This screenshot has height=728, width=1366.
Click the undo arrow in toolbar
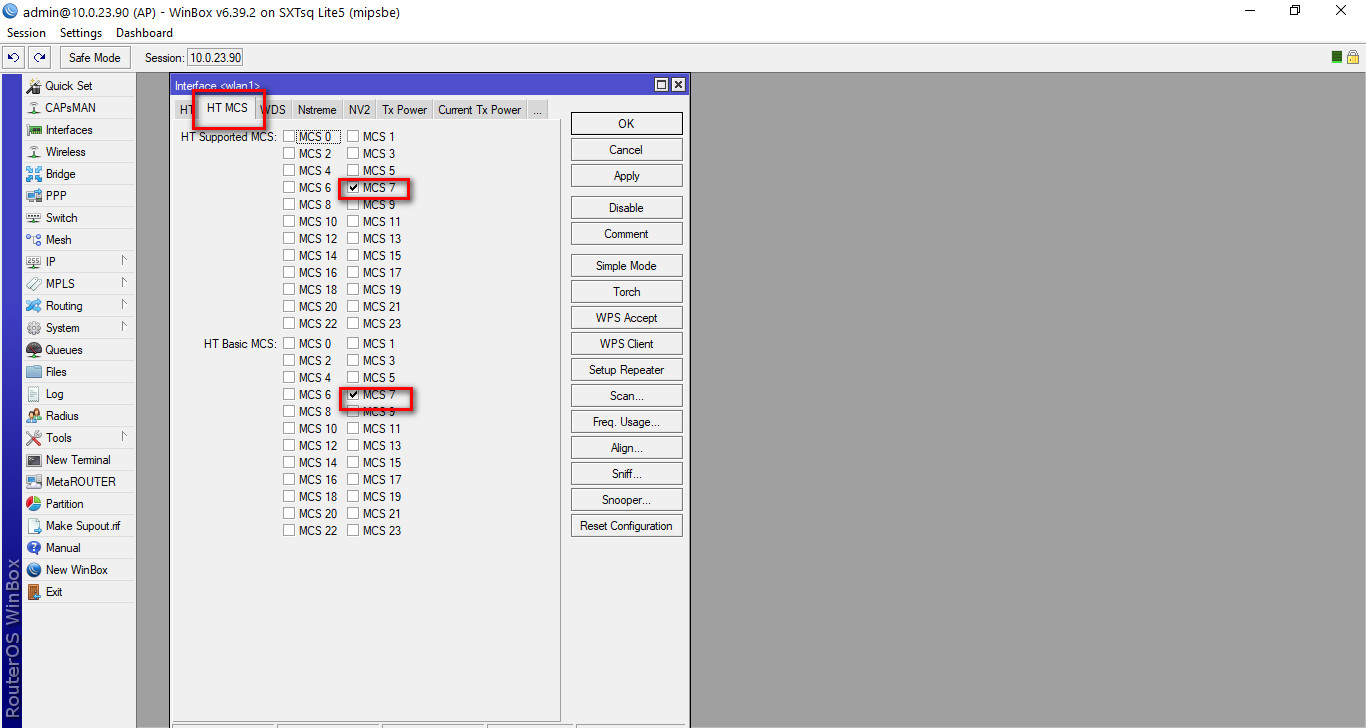tap(14, 58)
